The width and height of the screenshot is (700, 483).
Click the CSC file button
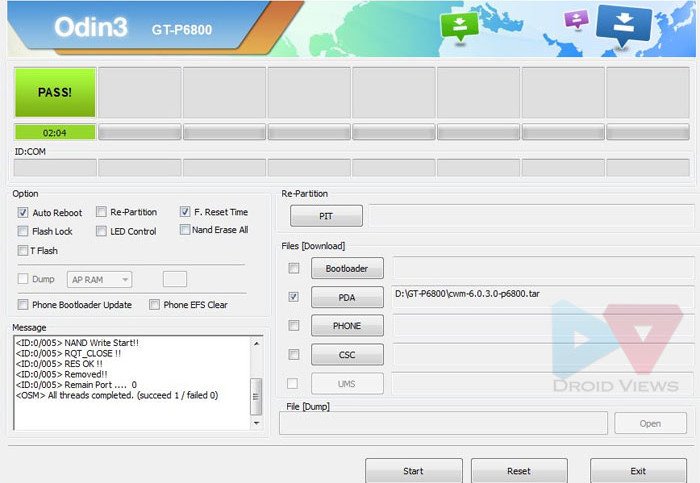[347, 355]
